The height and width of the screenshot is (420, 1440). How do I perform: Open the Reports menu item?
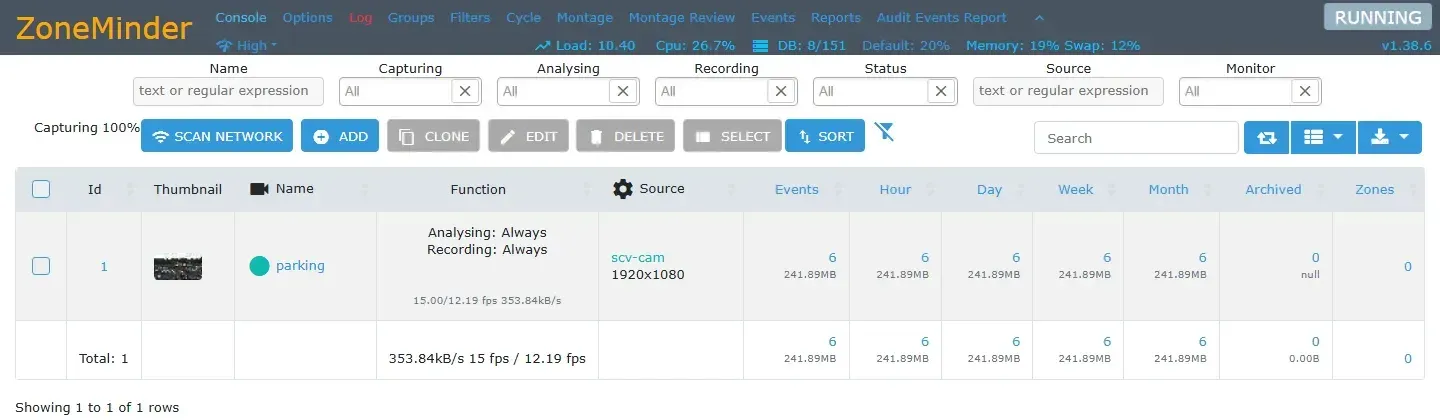(x=836, y=17)
